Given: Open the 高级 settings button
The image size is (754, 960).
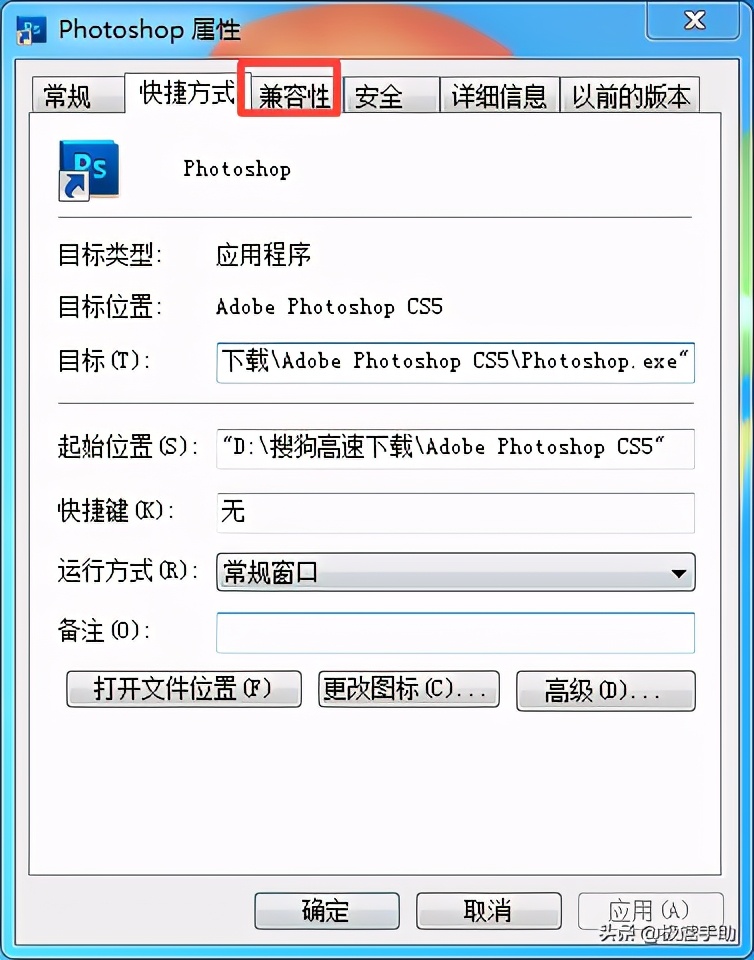Looking at the screenshot, I should tap(606, 691).
